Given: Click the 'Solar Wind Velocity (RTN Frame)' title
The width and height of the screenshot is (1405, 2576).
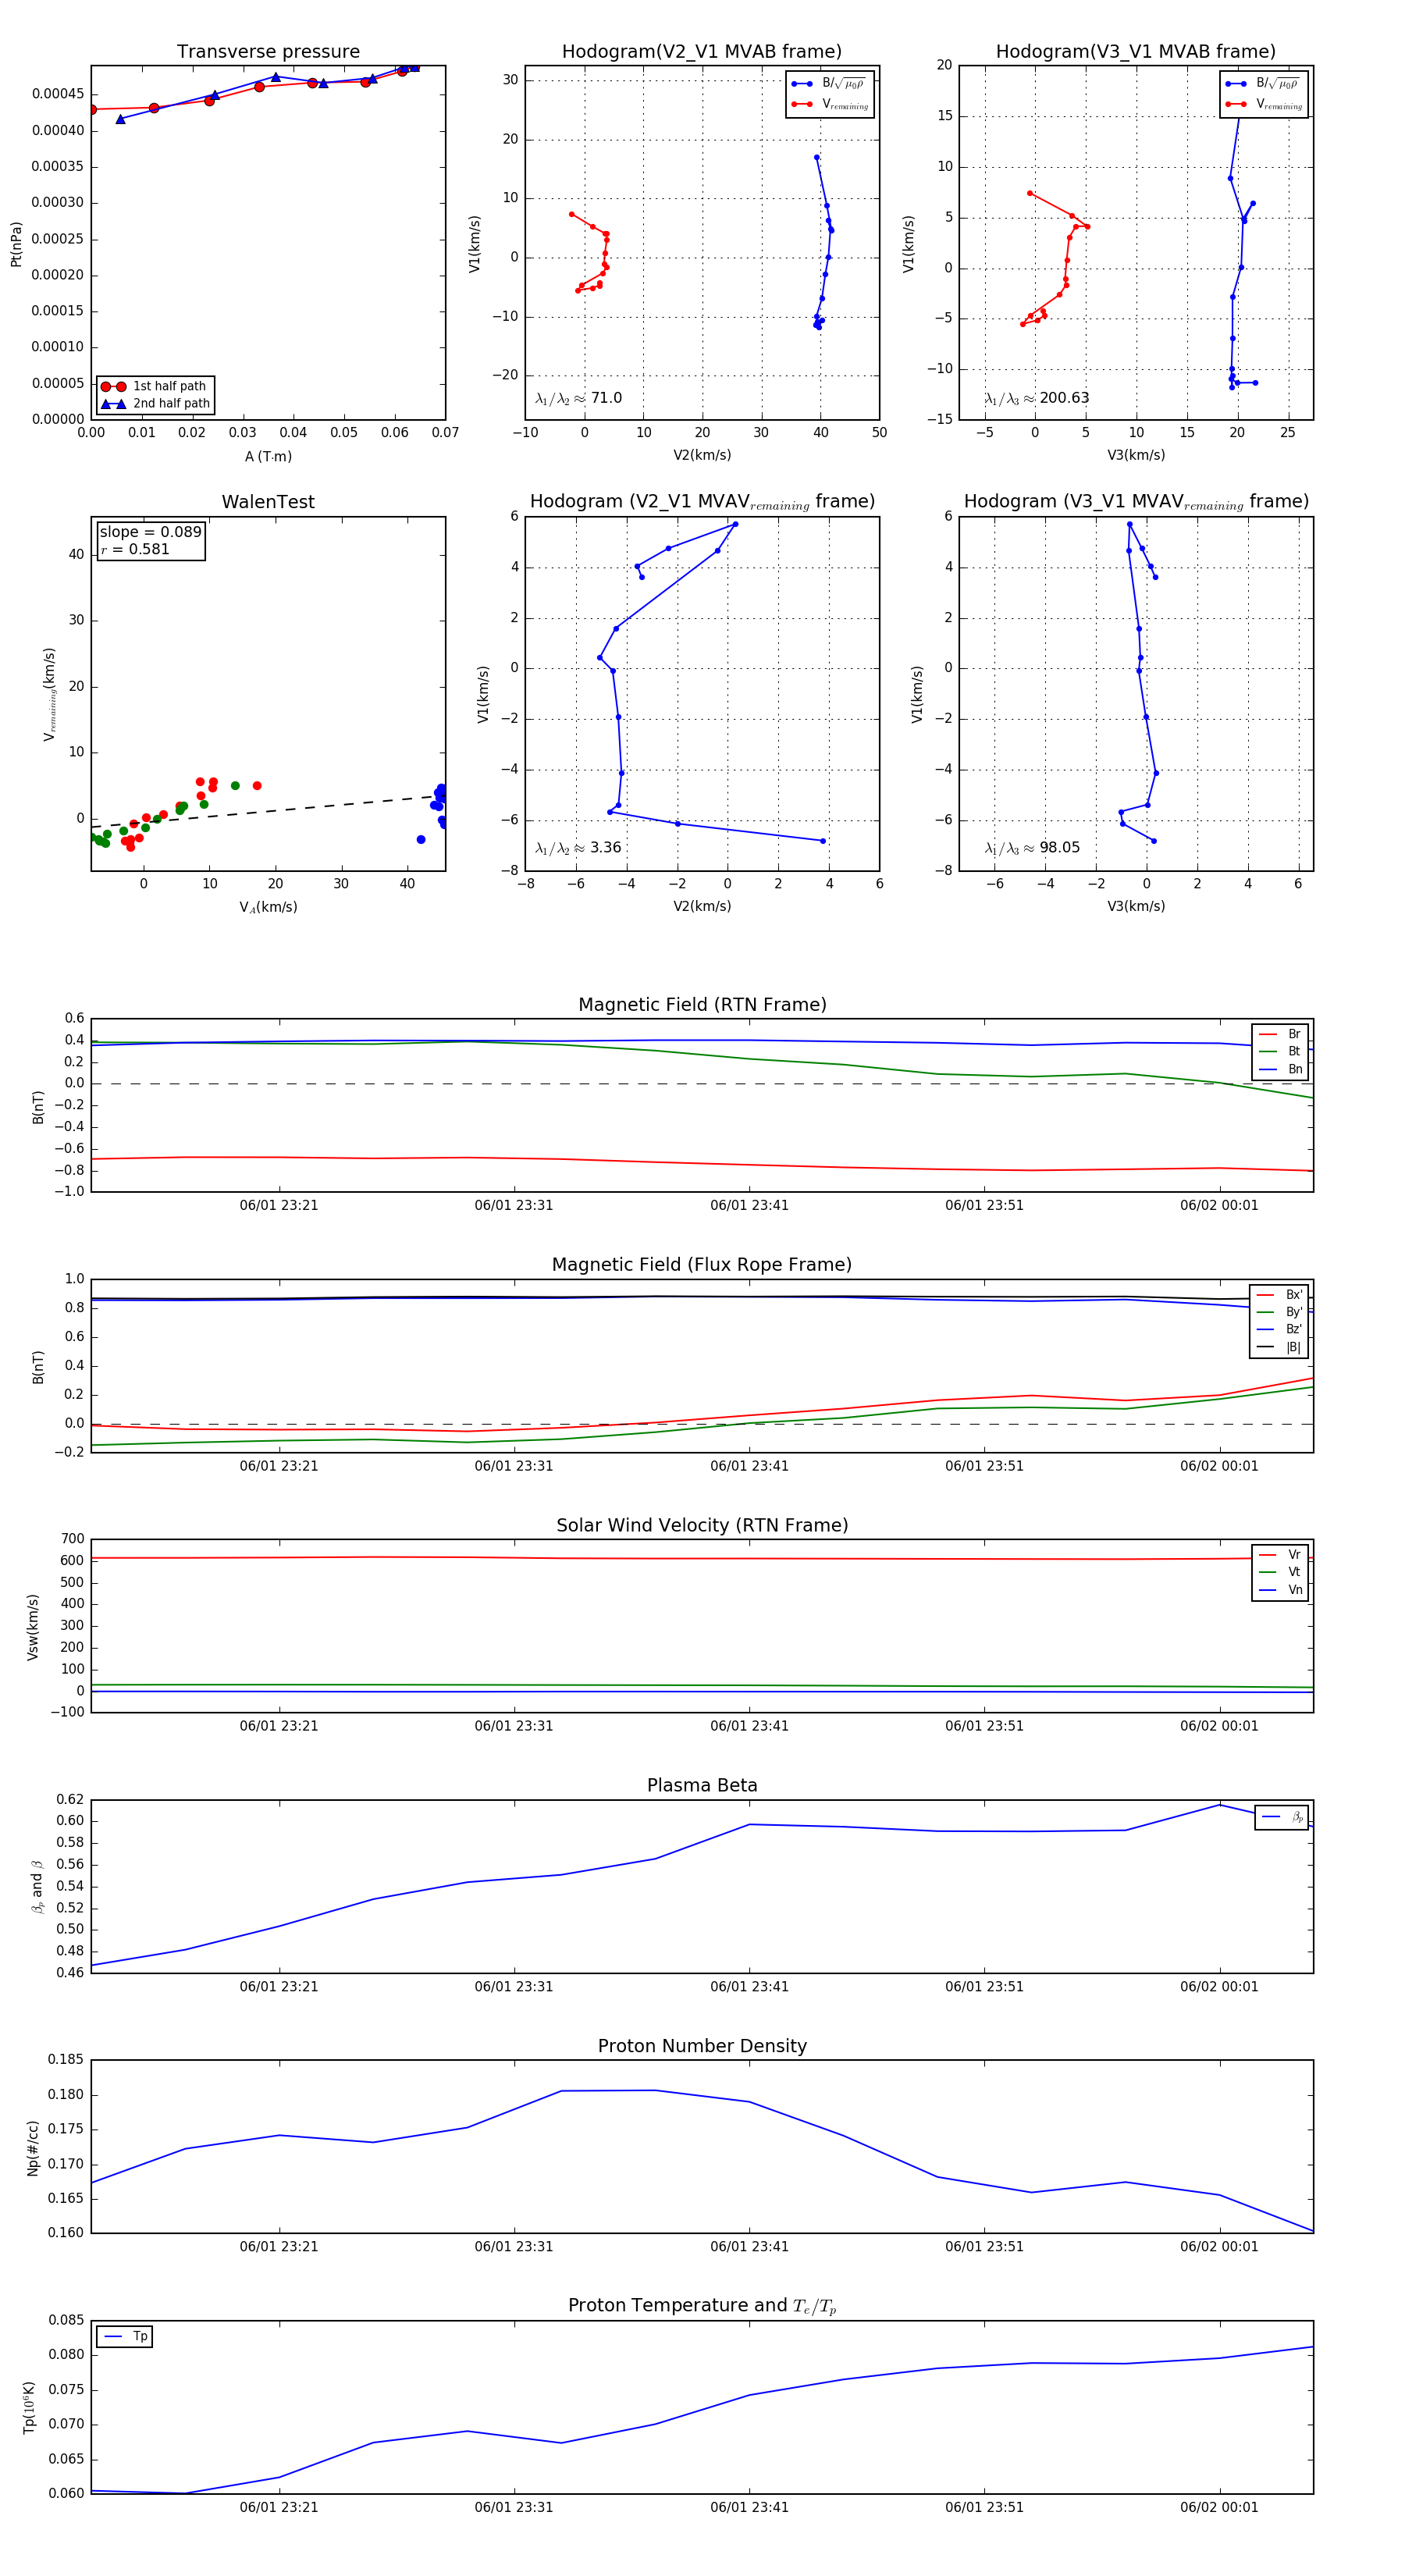Looking at the screenshot, I should coord(702,1525).
